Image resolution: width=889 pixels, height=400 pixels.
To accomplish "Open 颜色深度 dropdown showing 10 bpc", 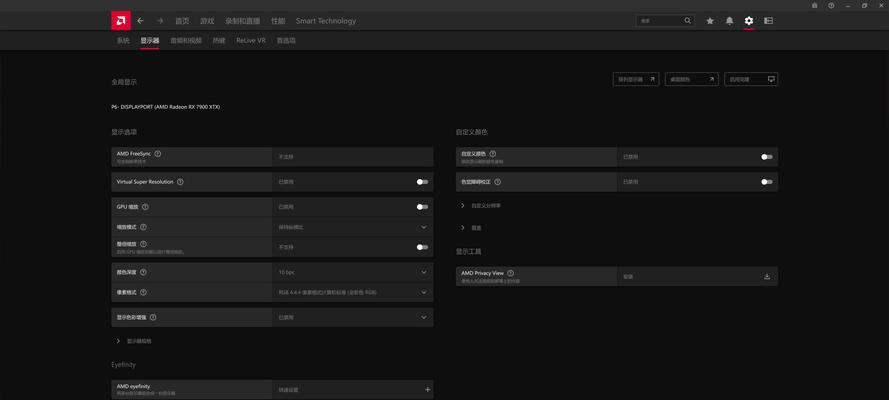I will point(353,272).
